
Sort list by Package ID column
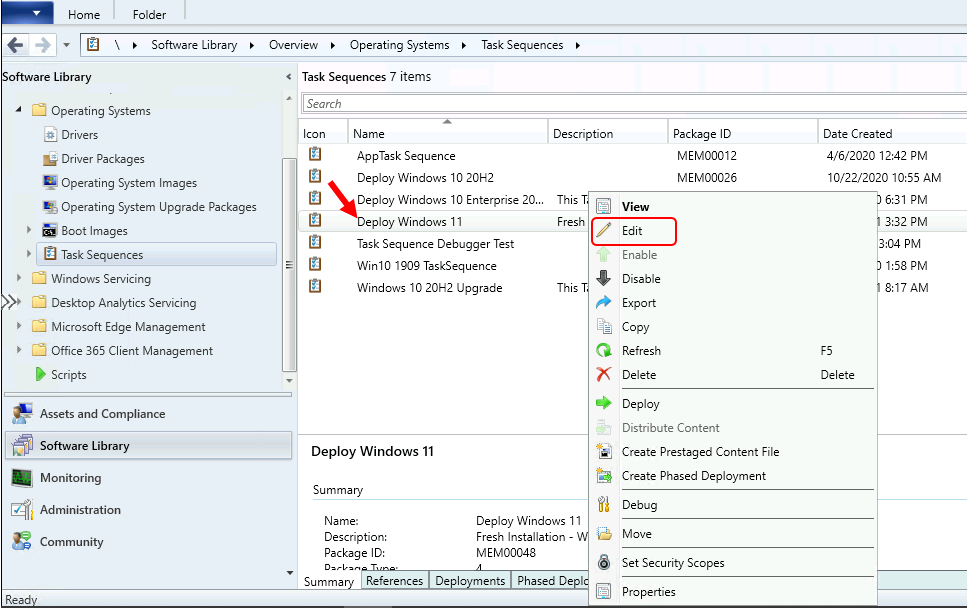743,133
